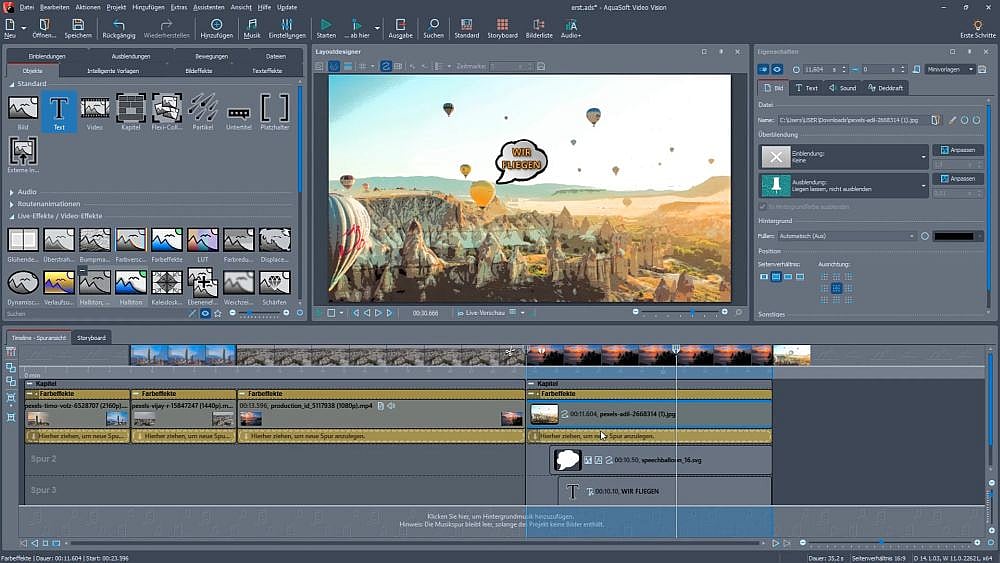Open the Einblendung transition dropdown
The image size is (1000, 563).
coord(924,157)
